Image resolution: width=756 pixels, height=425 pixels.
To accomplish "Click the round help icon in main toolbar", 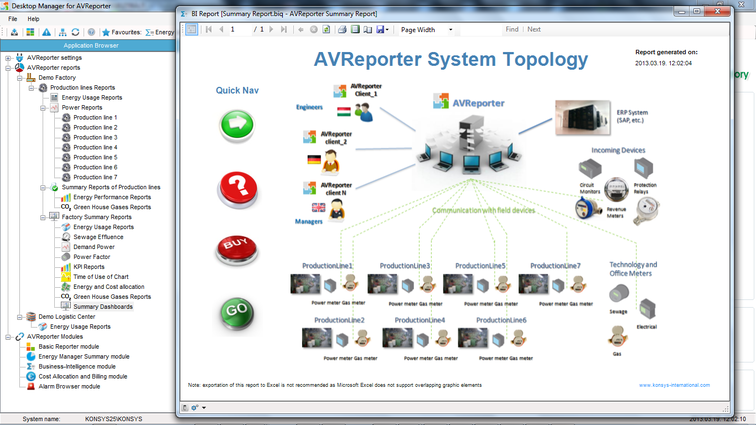I will point(91,32).
